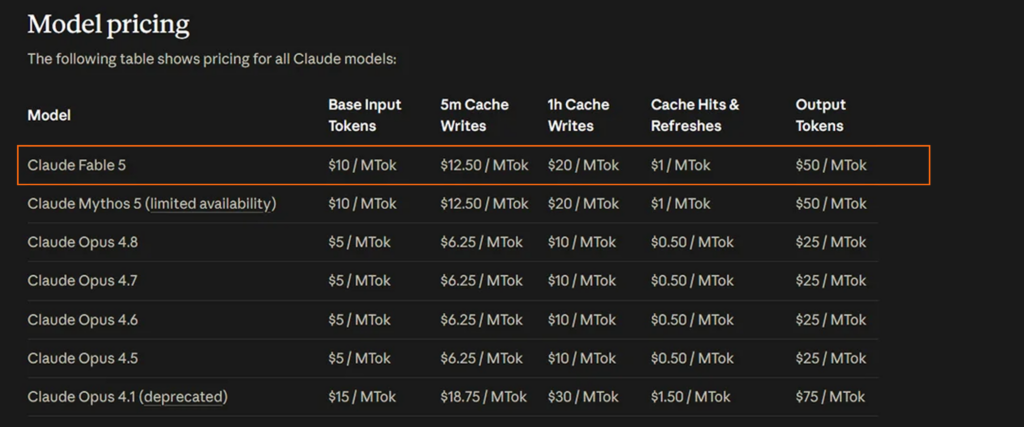Click Claude Opus 4.8 cache hits '$0.50 / MTok'

692,242
